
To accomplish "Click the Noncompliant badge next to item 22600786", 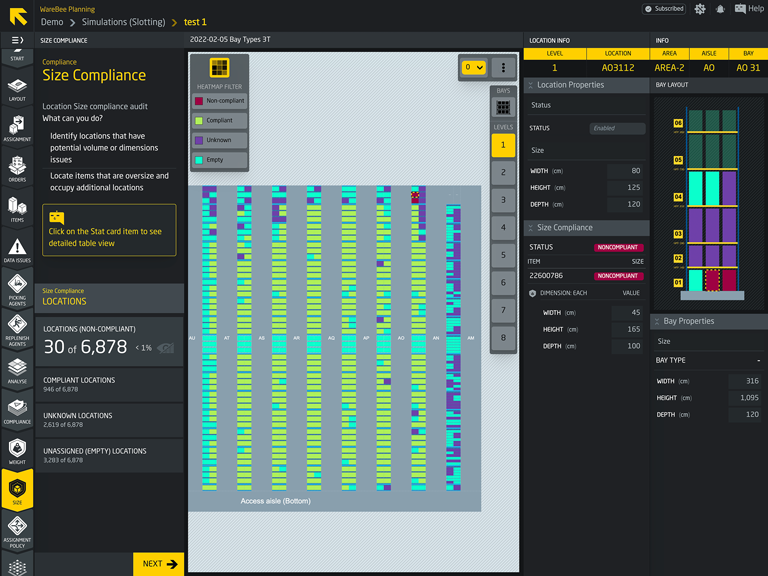I will pos(618,276).
